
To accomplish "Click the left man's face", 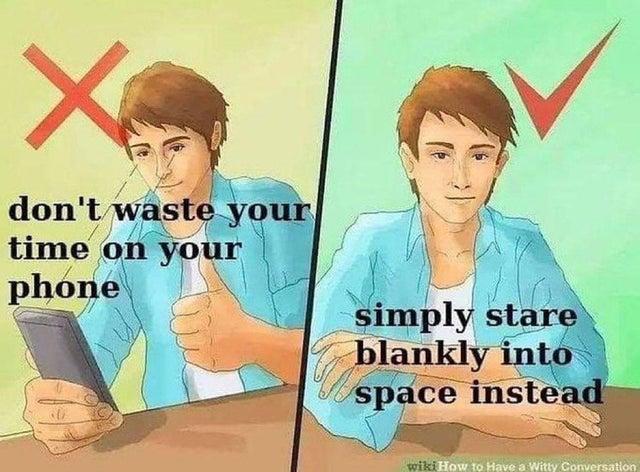I will point(165,161).
